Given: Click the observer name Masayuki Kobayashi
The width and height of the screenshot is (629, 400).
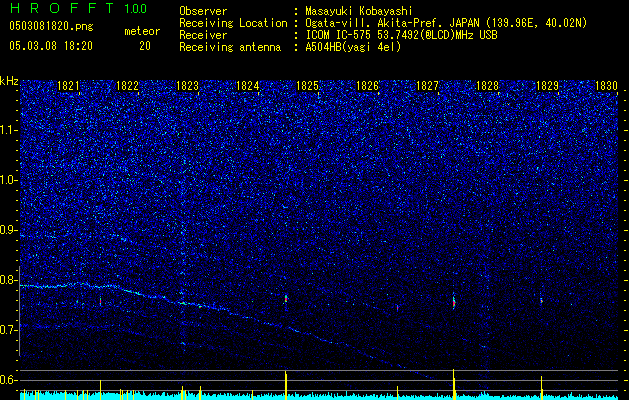Looking at the screenshot, I should [x=359, y=11].
